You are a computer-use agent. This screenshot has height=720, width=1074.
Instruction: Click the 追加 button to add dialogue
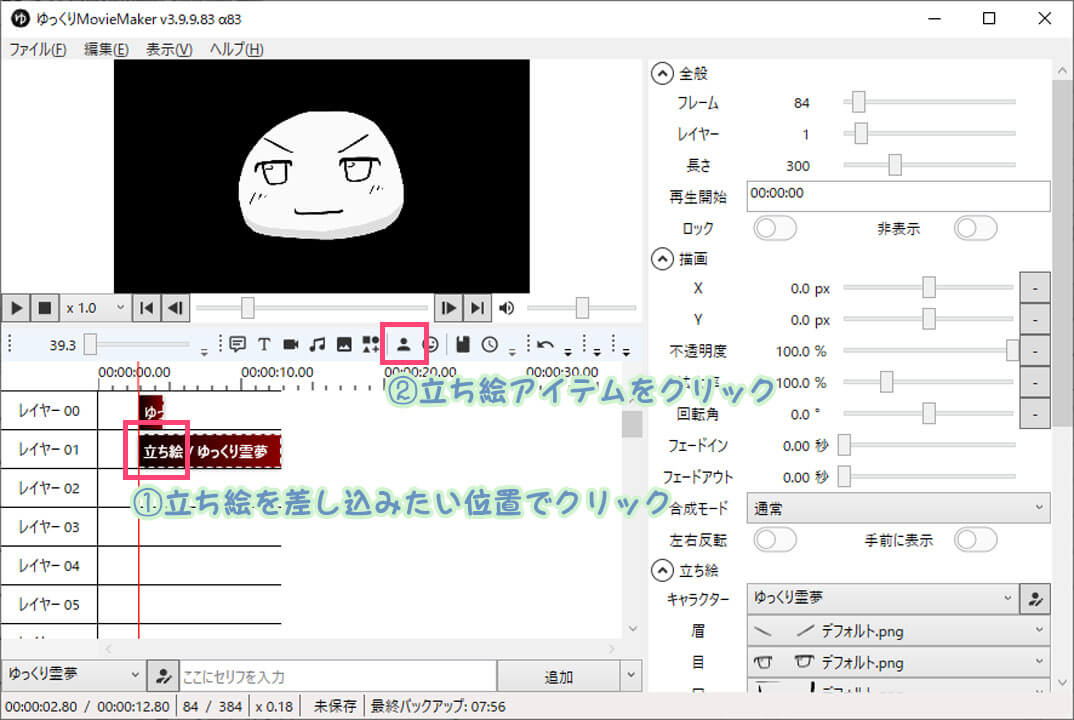pos(558,676)
